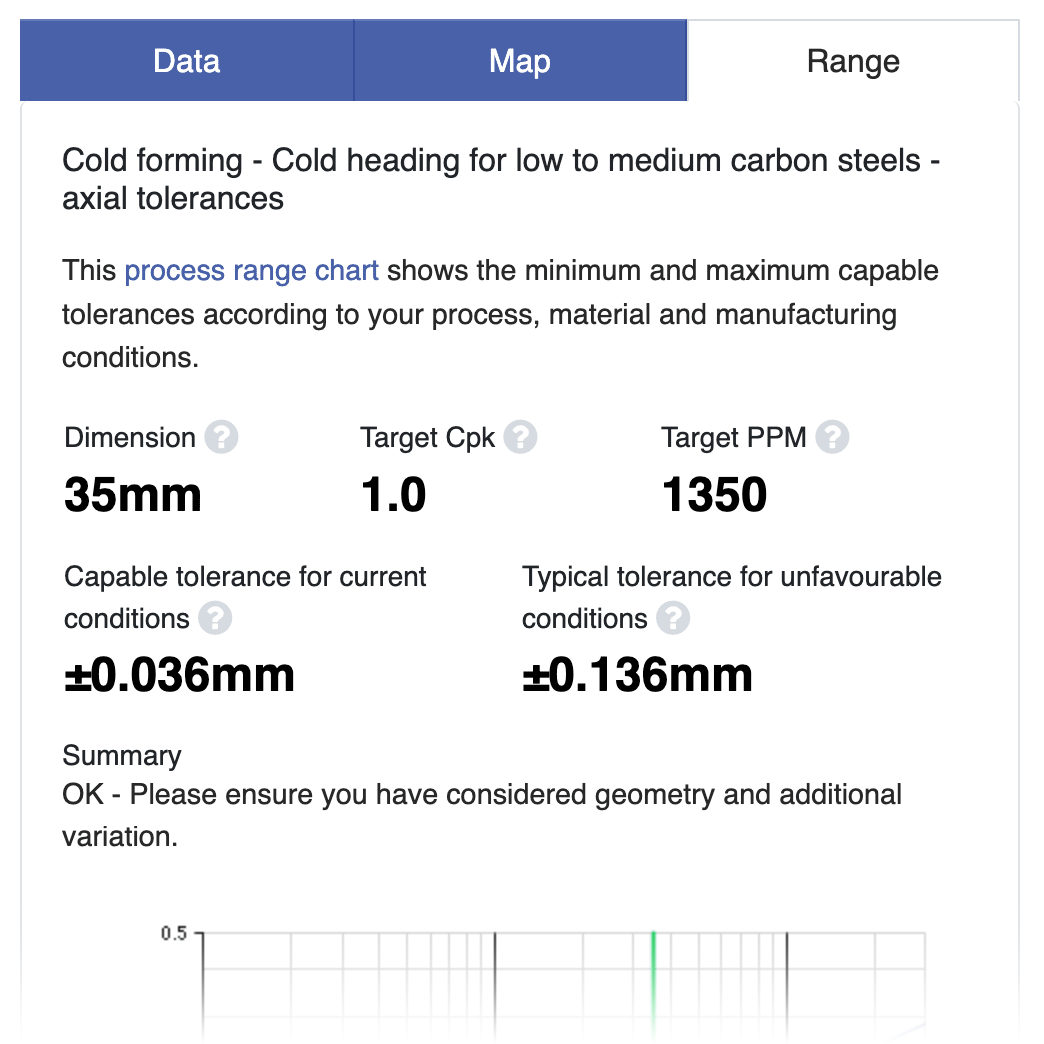Click the Cold forming title heading
Image resolution: width=1044 pixels, height=1044 pixels.
pos(501,179)
